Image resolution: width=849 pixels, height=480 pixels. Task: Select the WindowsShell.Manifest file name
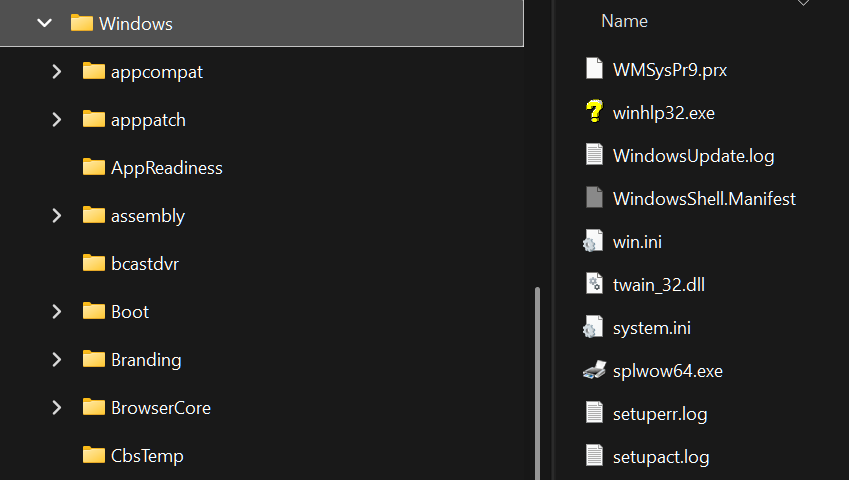704,199
